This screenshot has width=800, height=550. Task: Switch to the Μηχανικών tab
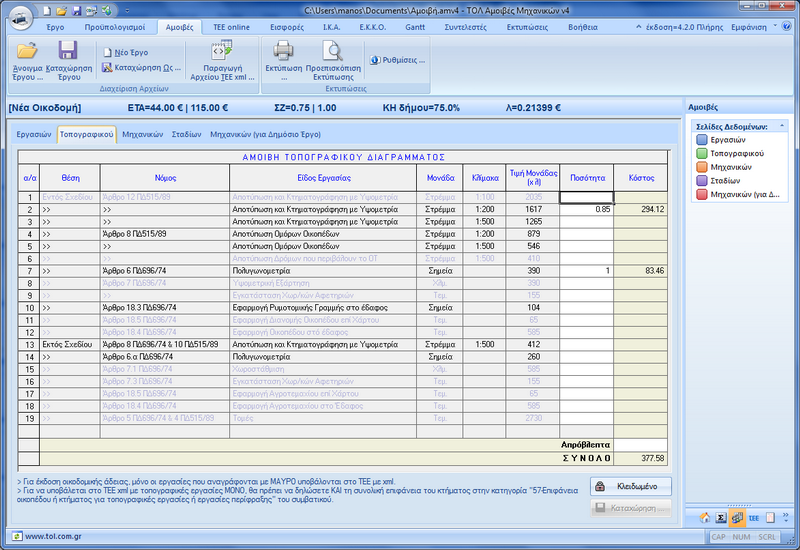(x=144, y=133)
